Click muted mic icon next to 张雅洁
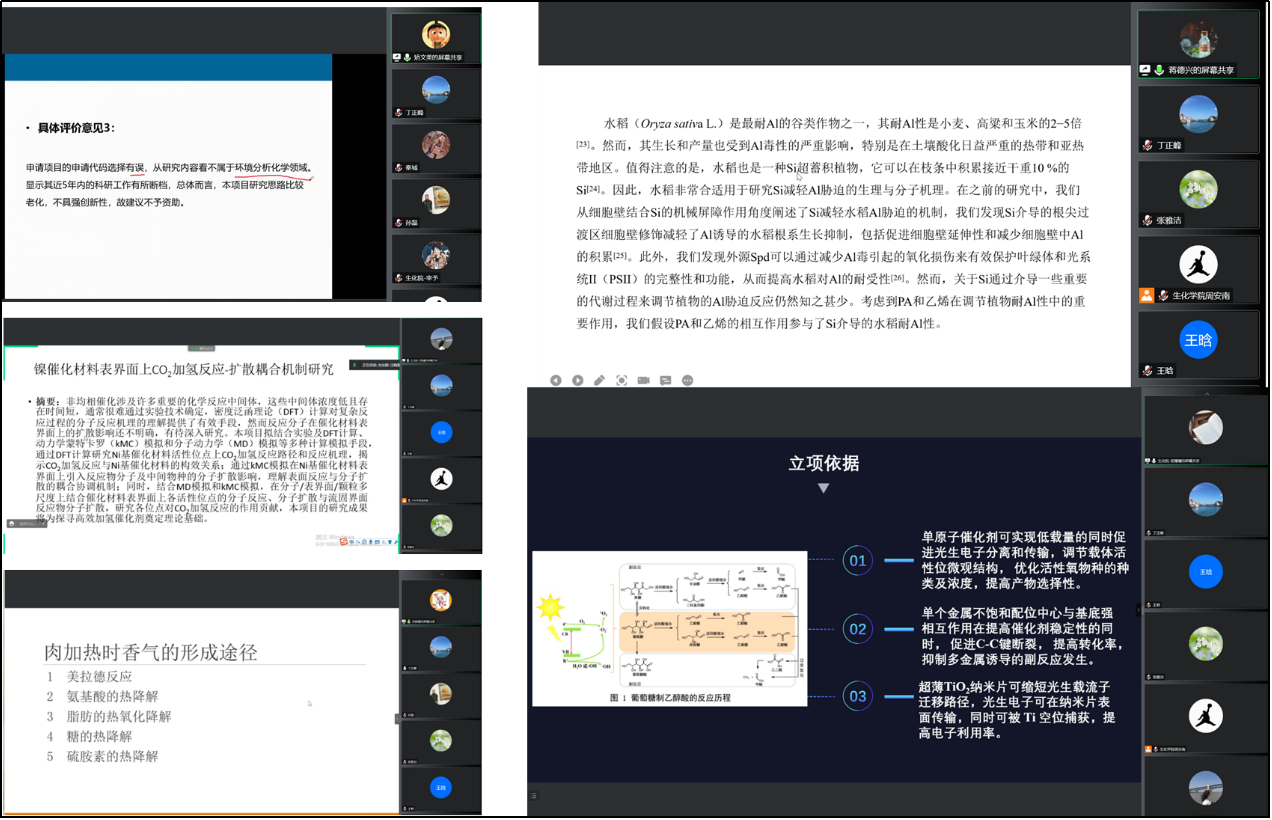 [x=1148, y=220]
